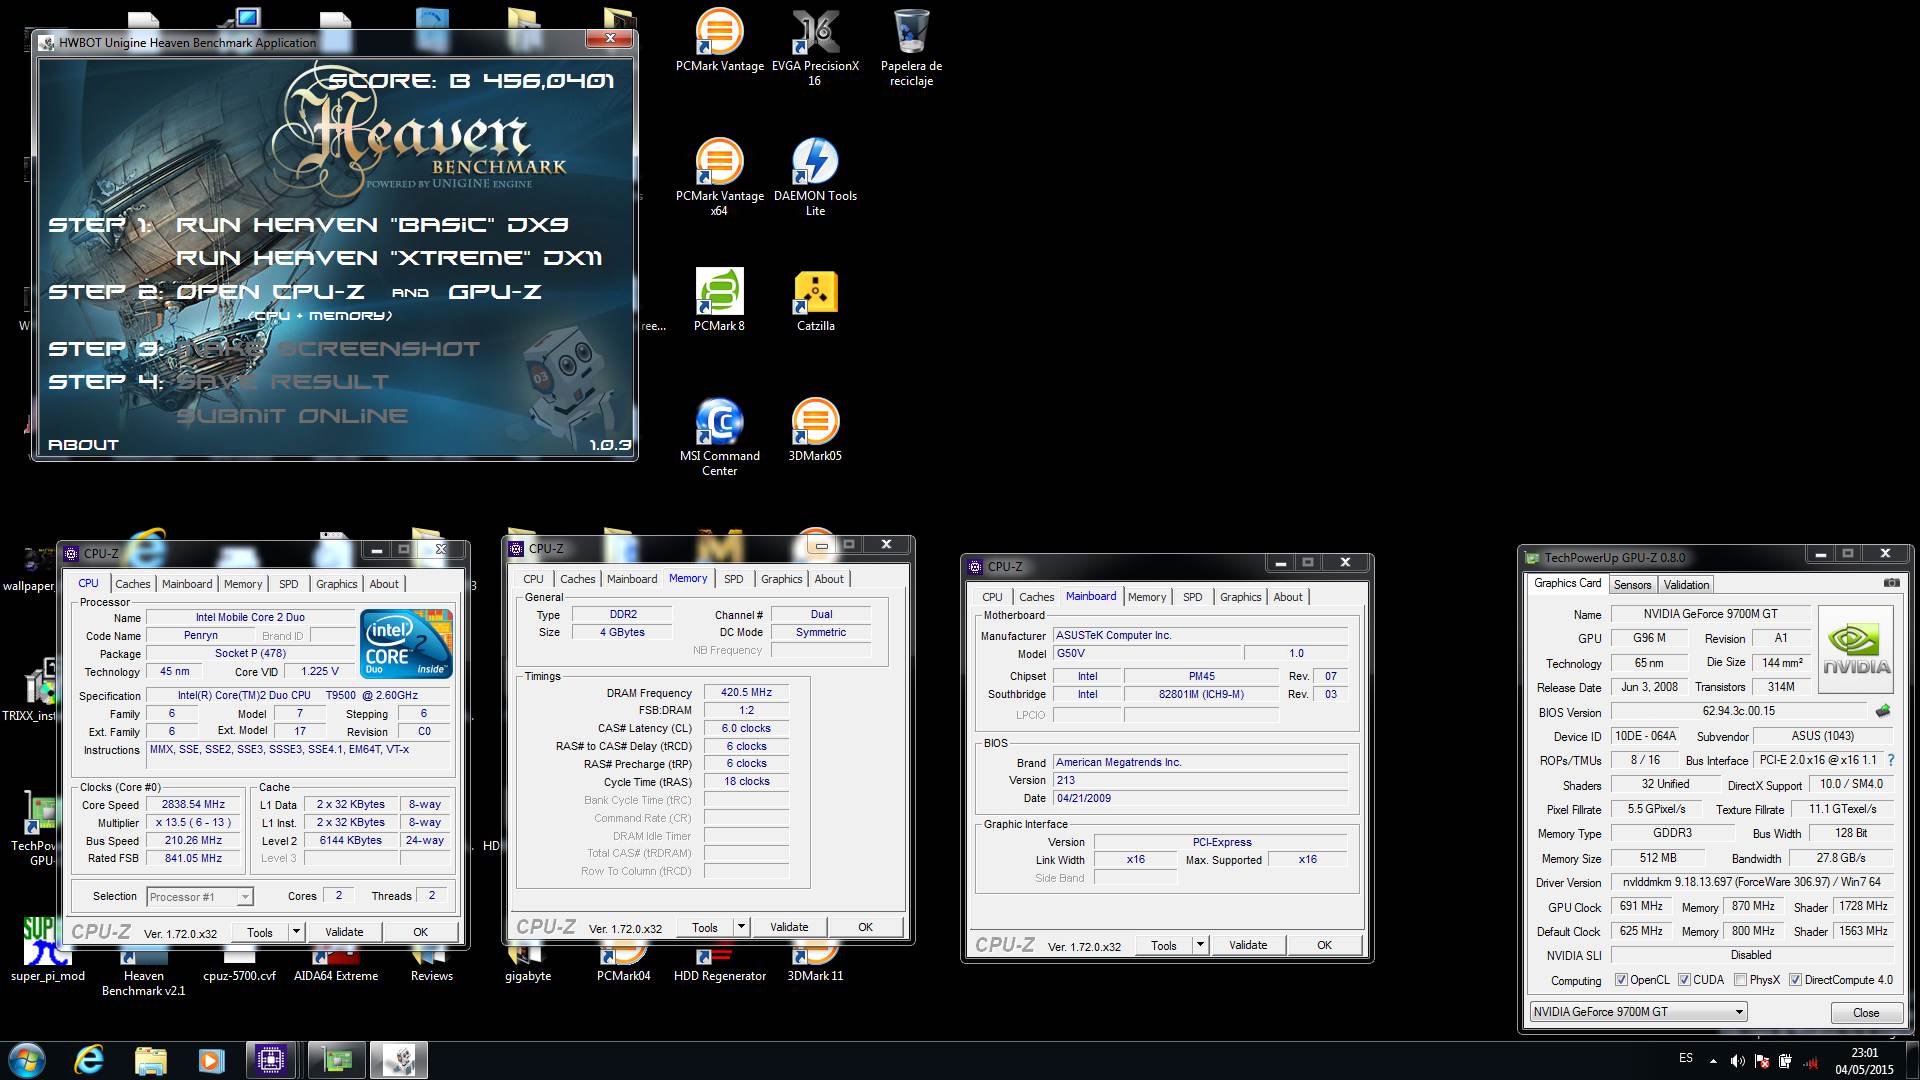The image size is (1920, 1080).
Task: Open PCMark Vantage x64 shortcut
Action: 719,177
